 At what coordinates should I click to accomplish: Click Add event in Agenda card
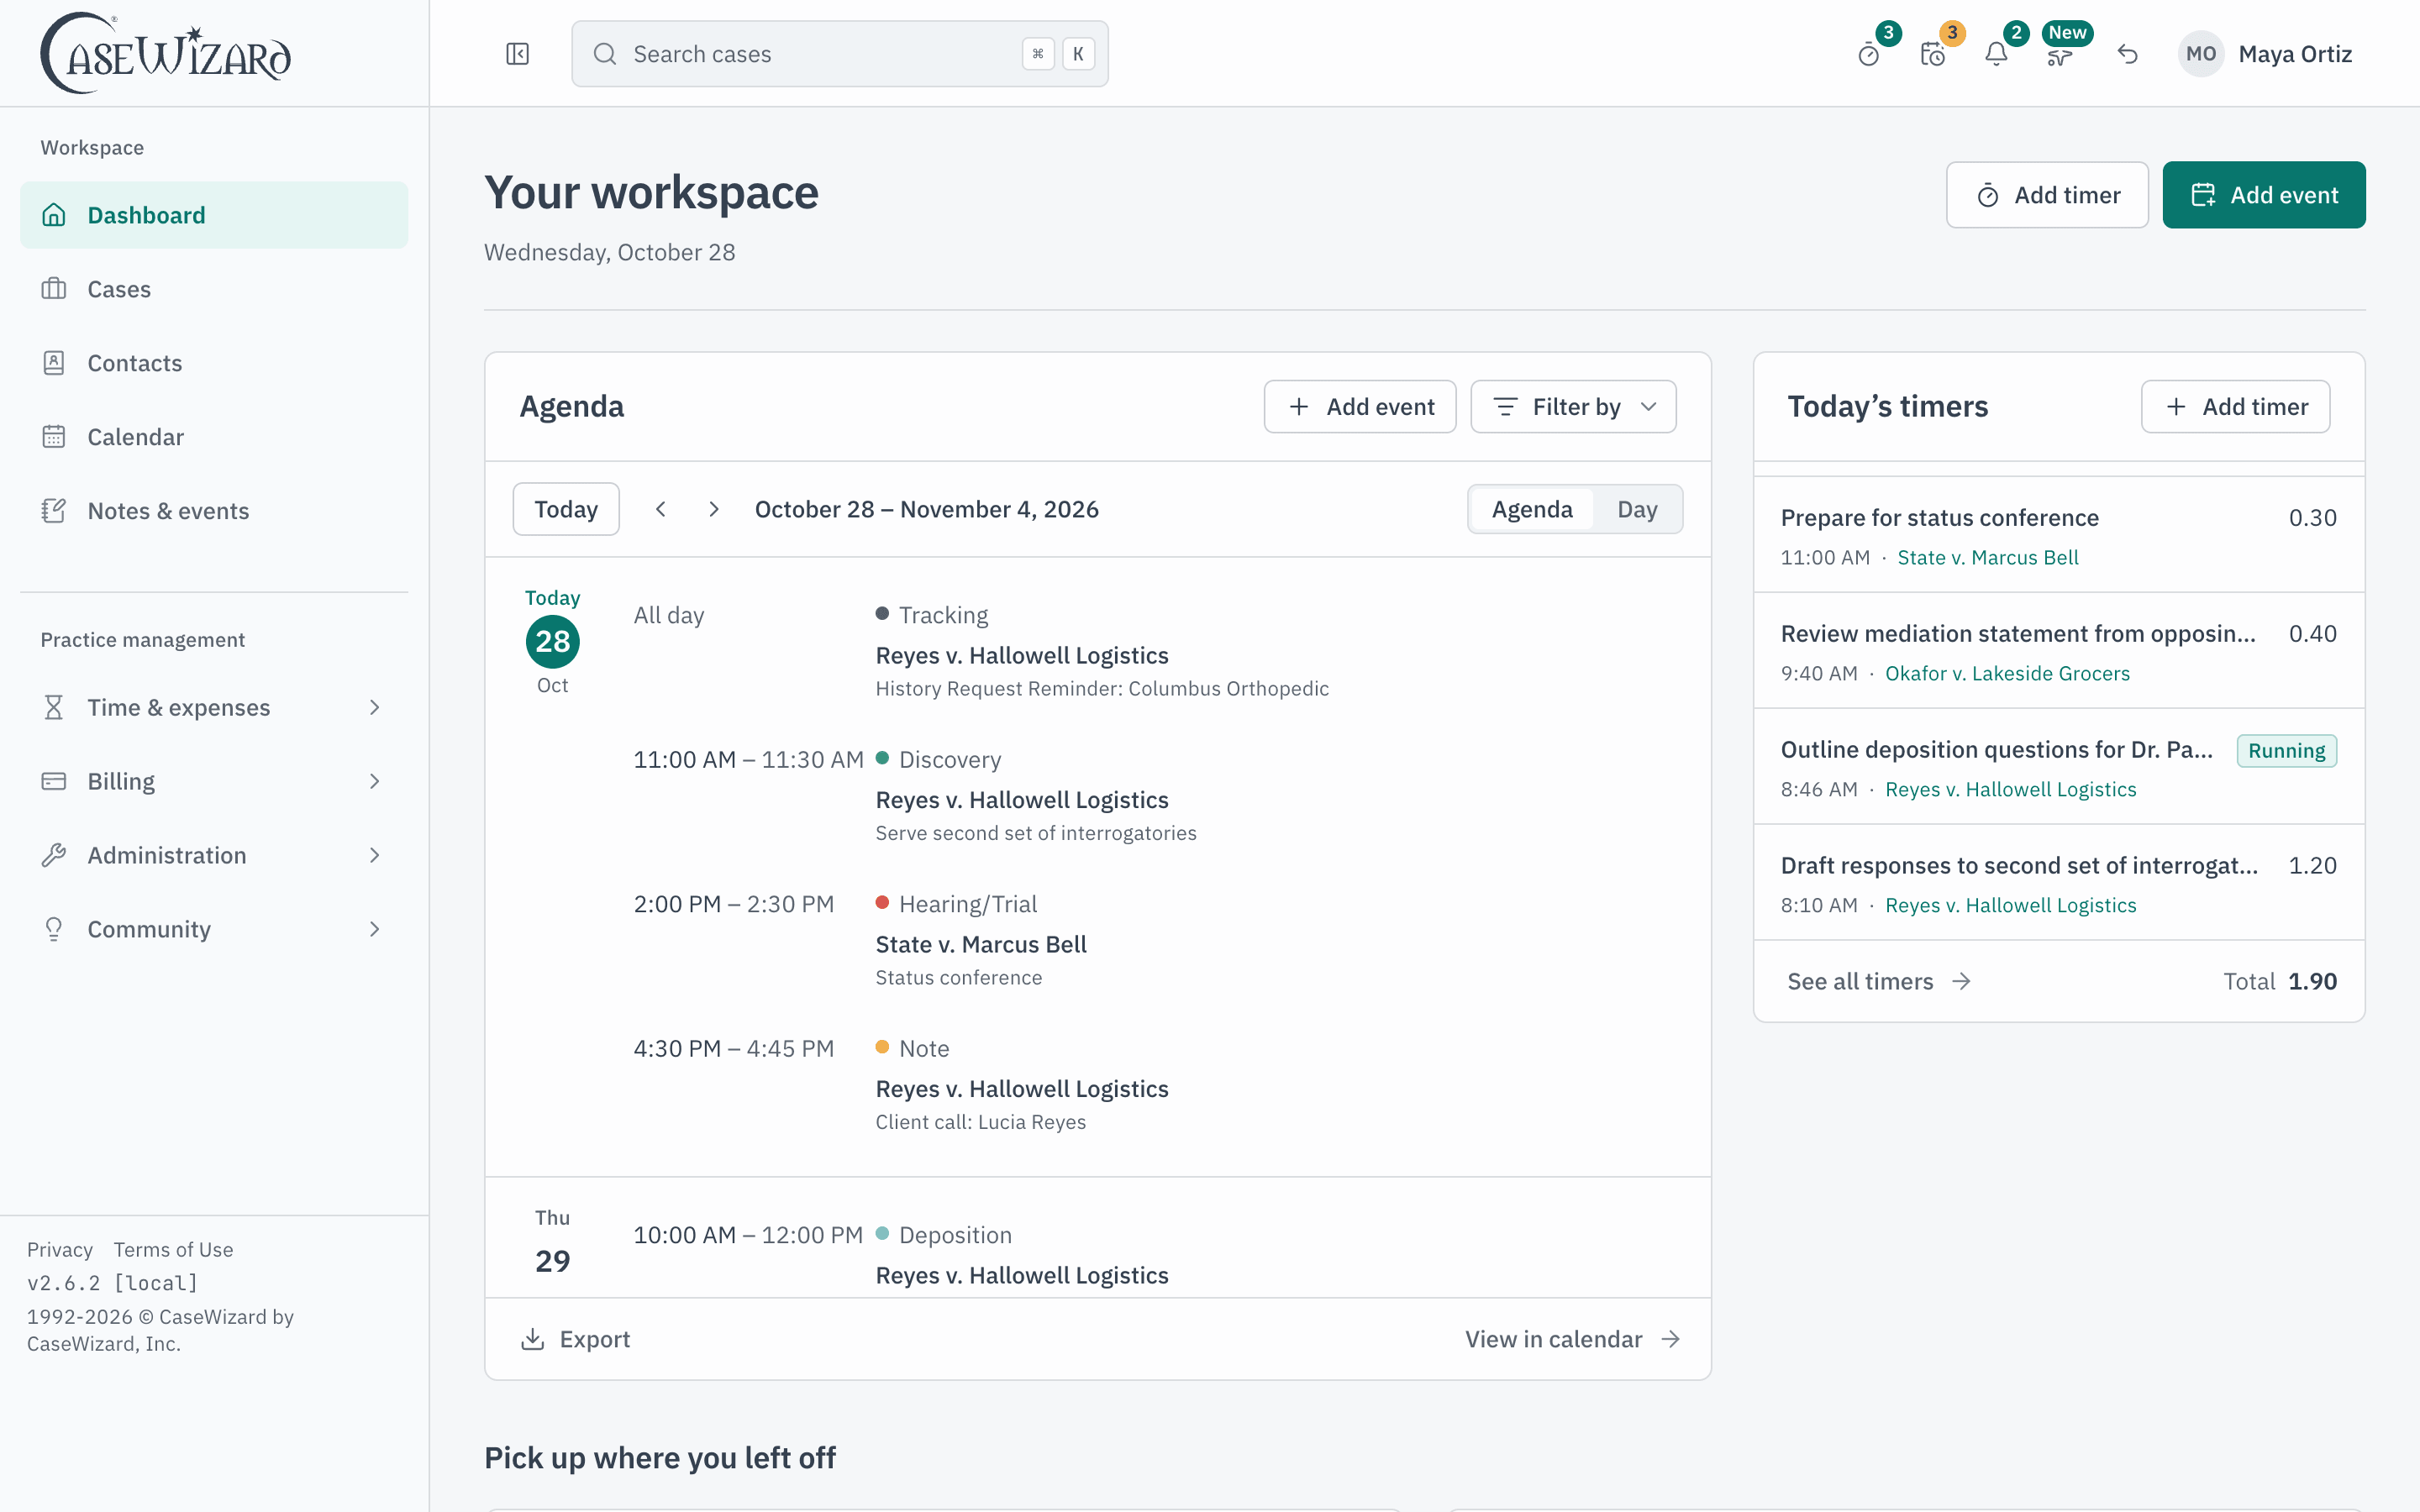click(x=1360, y=407)
